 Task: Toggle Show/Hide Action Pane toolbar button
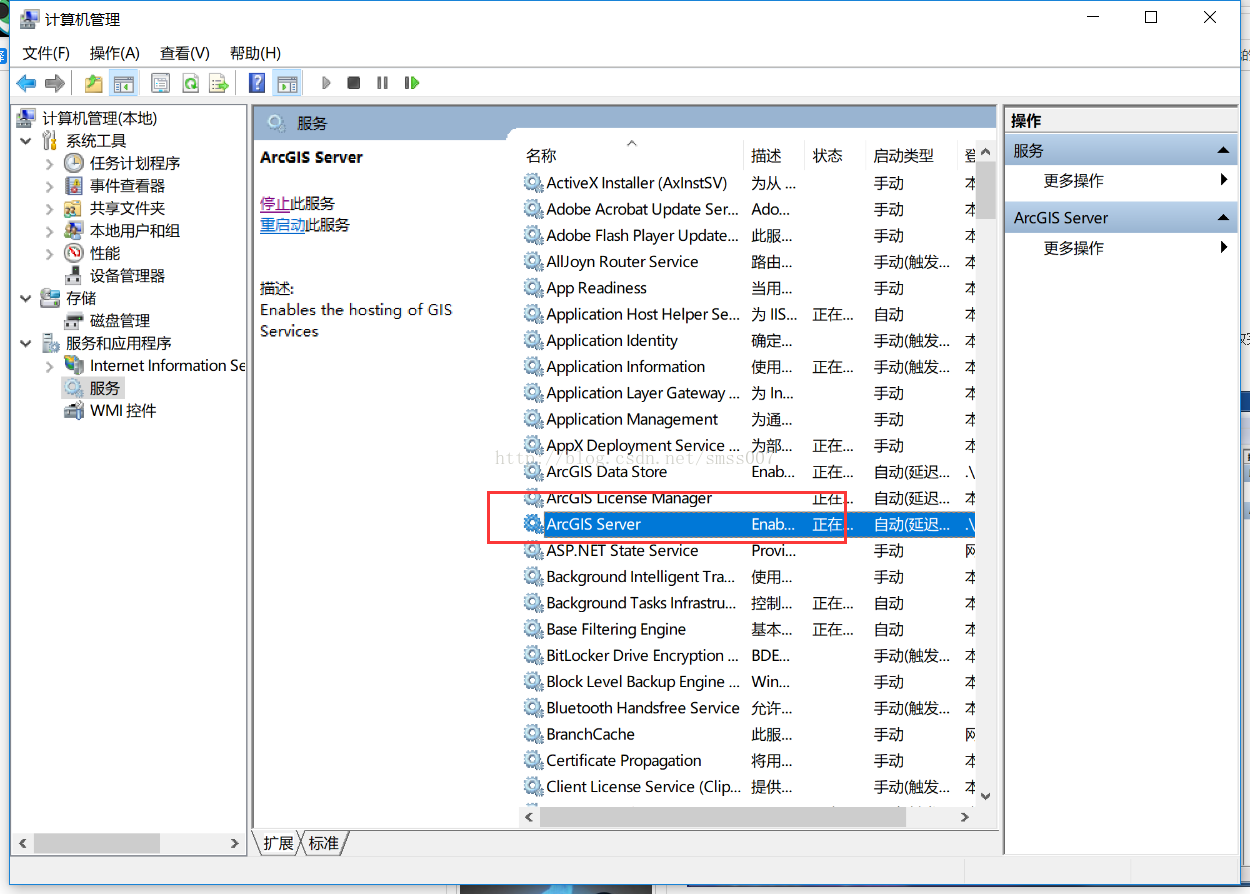tap(288, 83)
